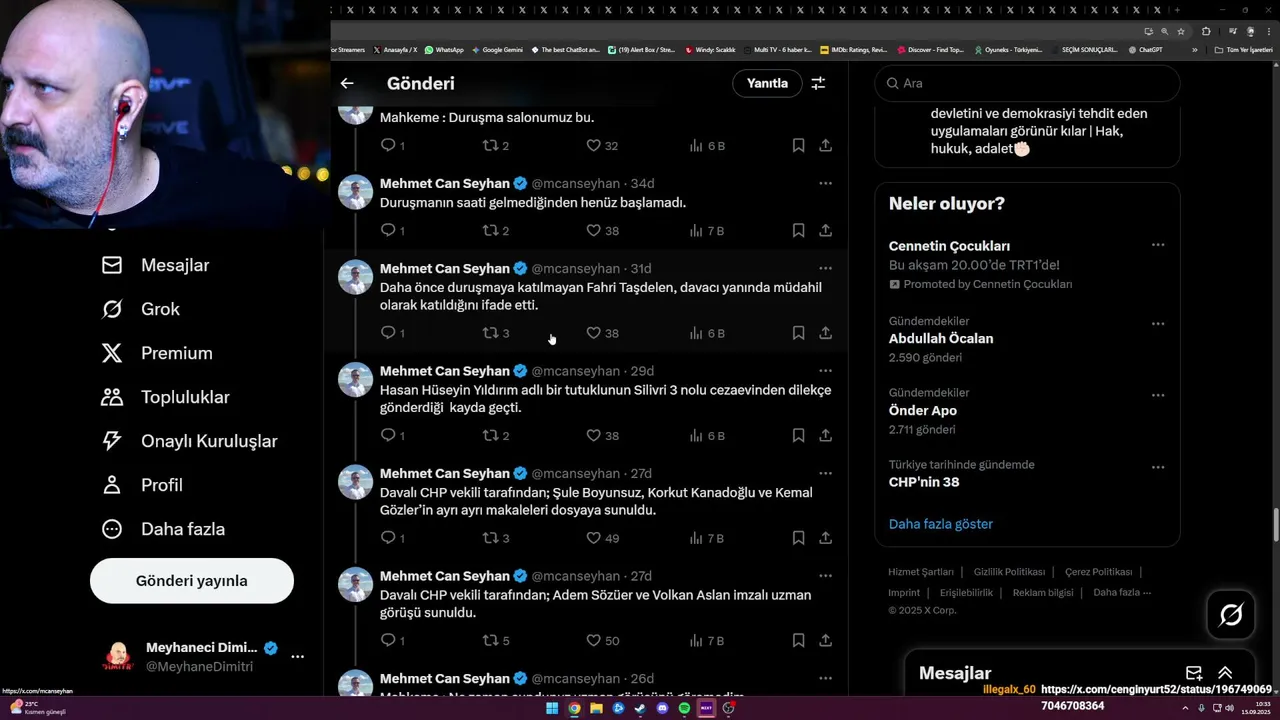Compose new message in Mesajlar drawer
This screenshot has height=720, width=1280.
[1194, 673]
